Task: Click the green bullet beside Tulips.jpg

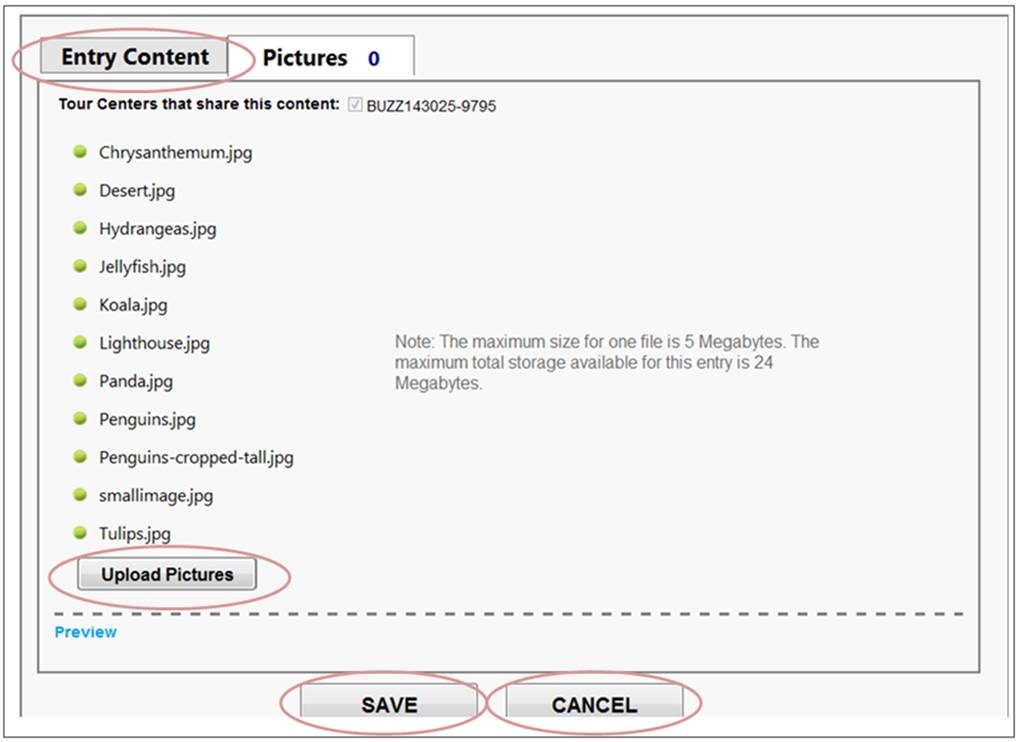Action: (80, 533)
